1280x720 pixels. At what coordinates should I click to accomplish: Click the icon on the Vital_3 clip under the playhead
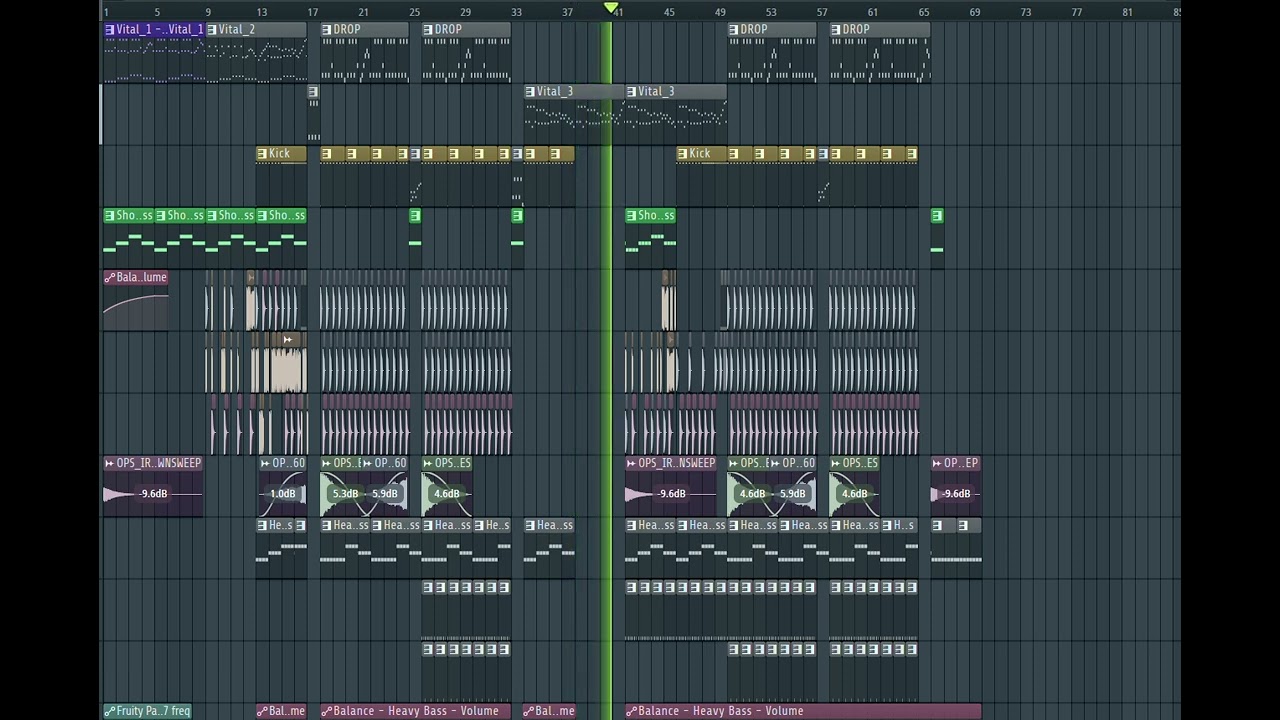[x=530, y=91]
